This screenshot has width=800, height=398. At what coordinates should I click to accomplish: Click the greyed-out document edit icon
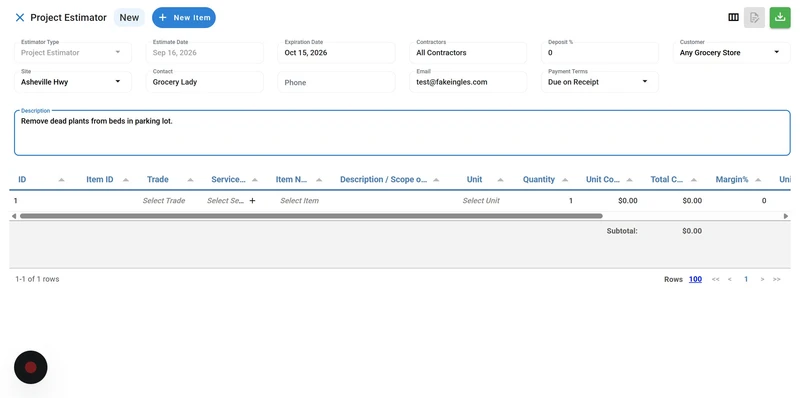point(754,17)
